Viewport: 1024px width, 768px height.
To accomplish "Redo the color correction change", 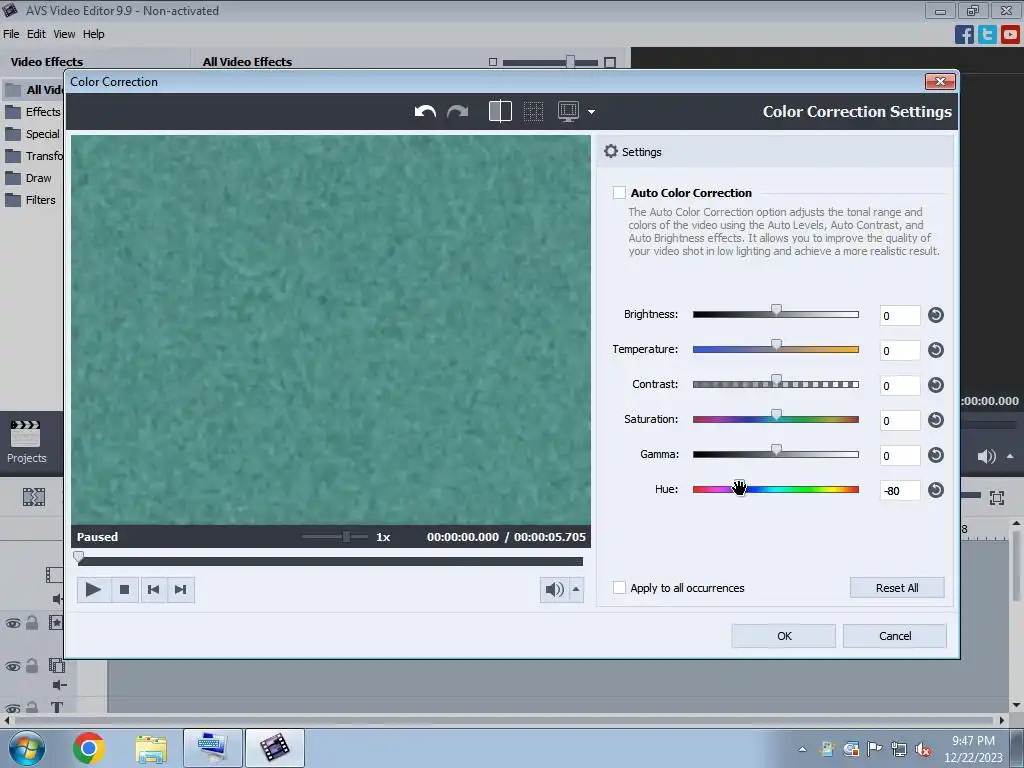I will (x=458, y=112).
